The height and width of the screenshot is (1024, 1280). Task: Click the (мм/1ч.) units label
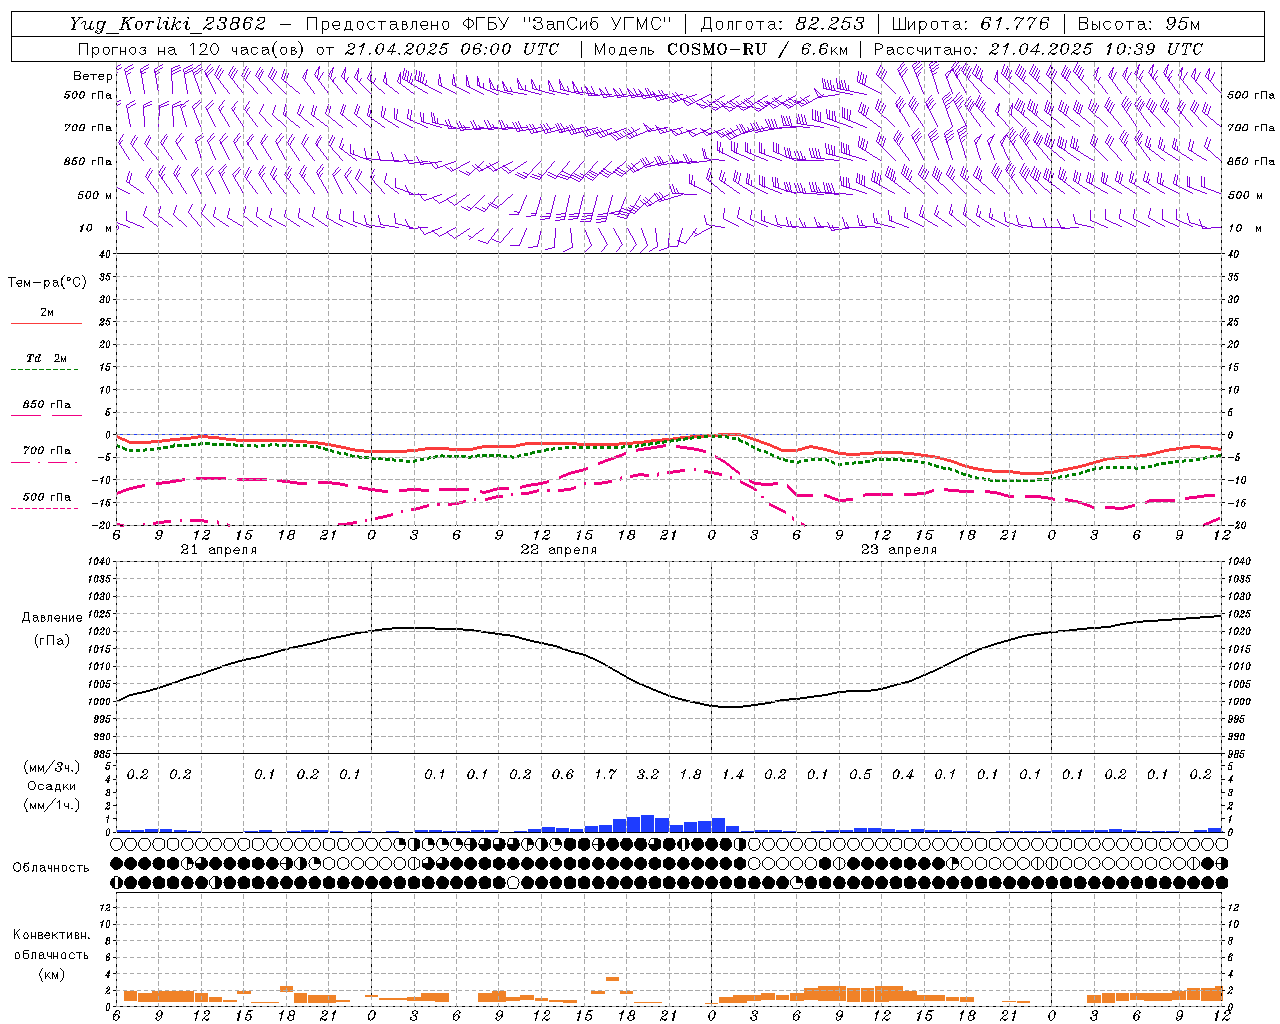(52, 805)
